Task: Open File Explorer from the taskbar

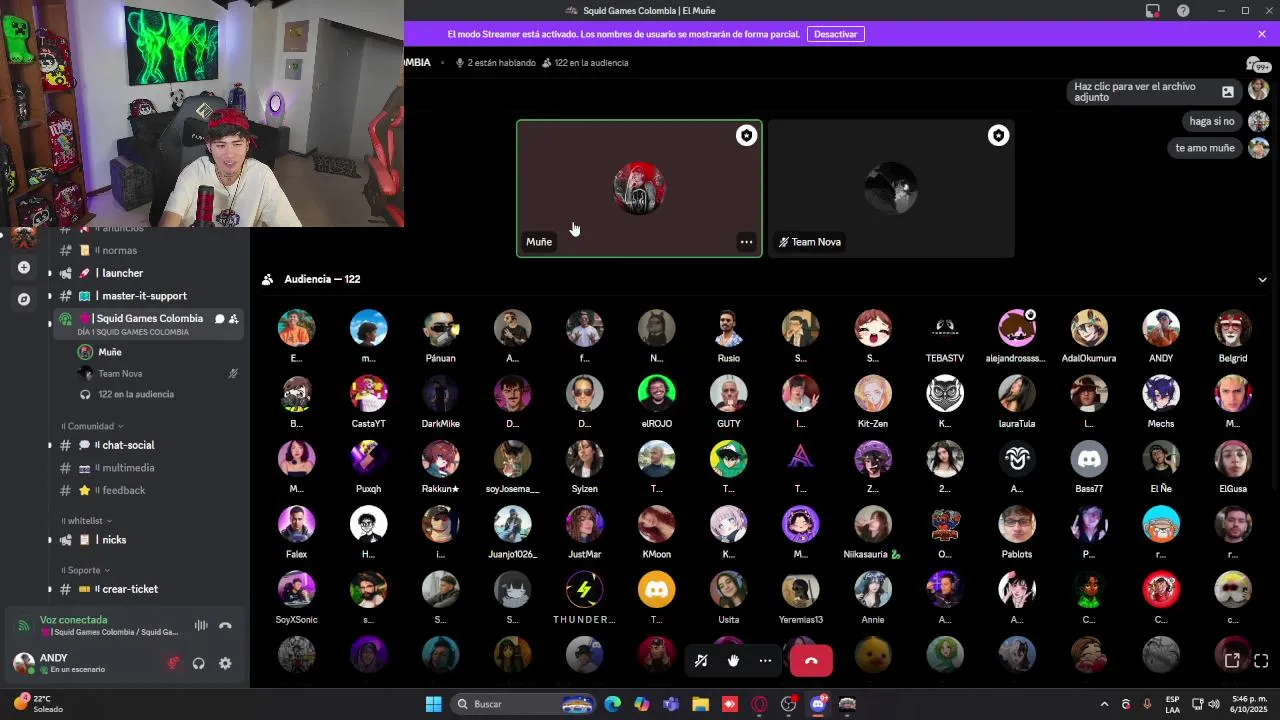Action: pyautogui.click(x=700, y=704)
